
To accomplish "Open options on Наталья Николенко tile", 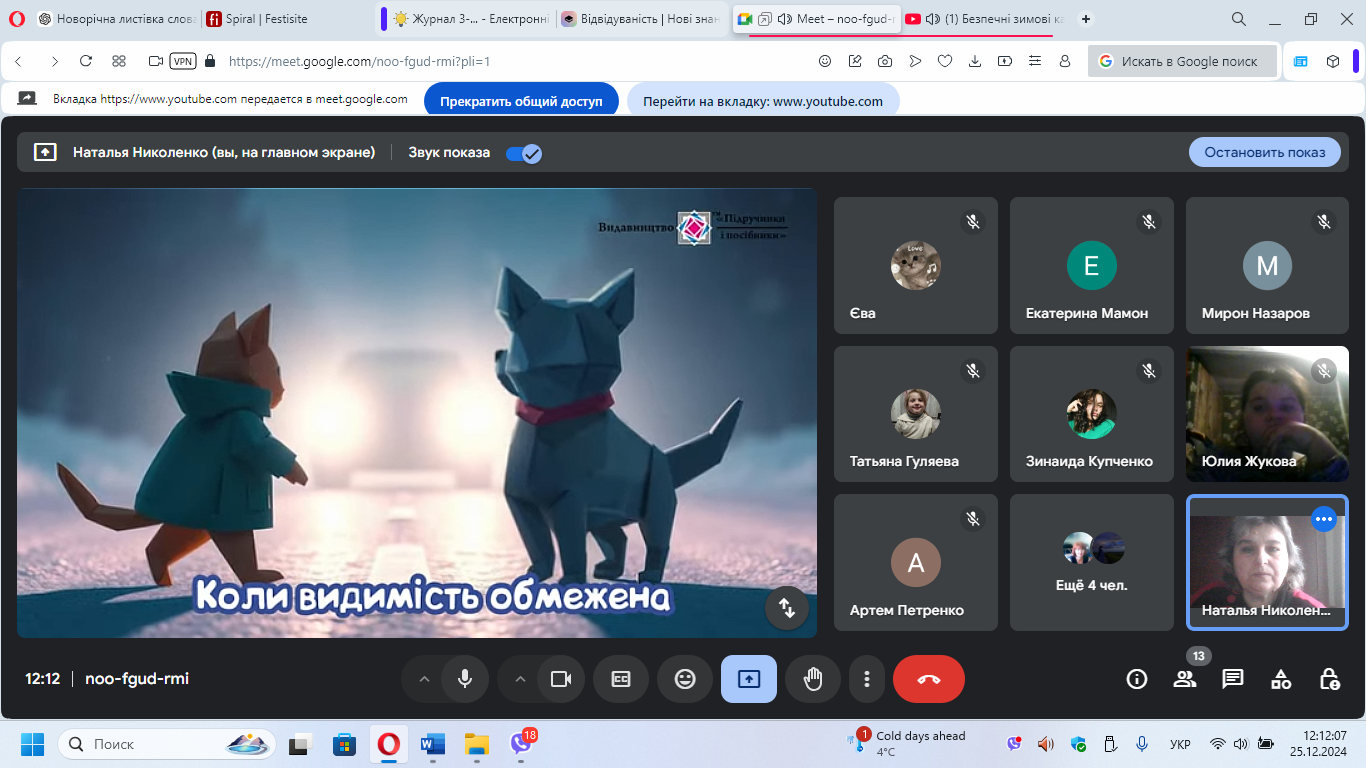I will [1324, 519].
